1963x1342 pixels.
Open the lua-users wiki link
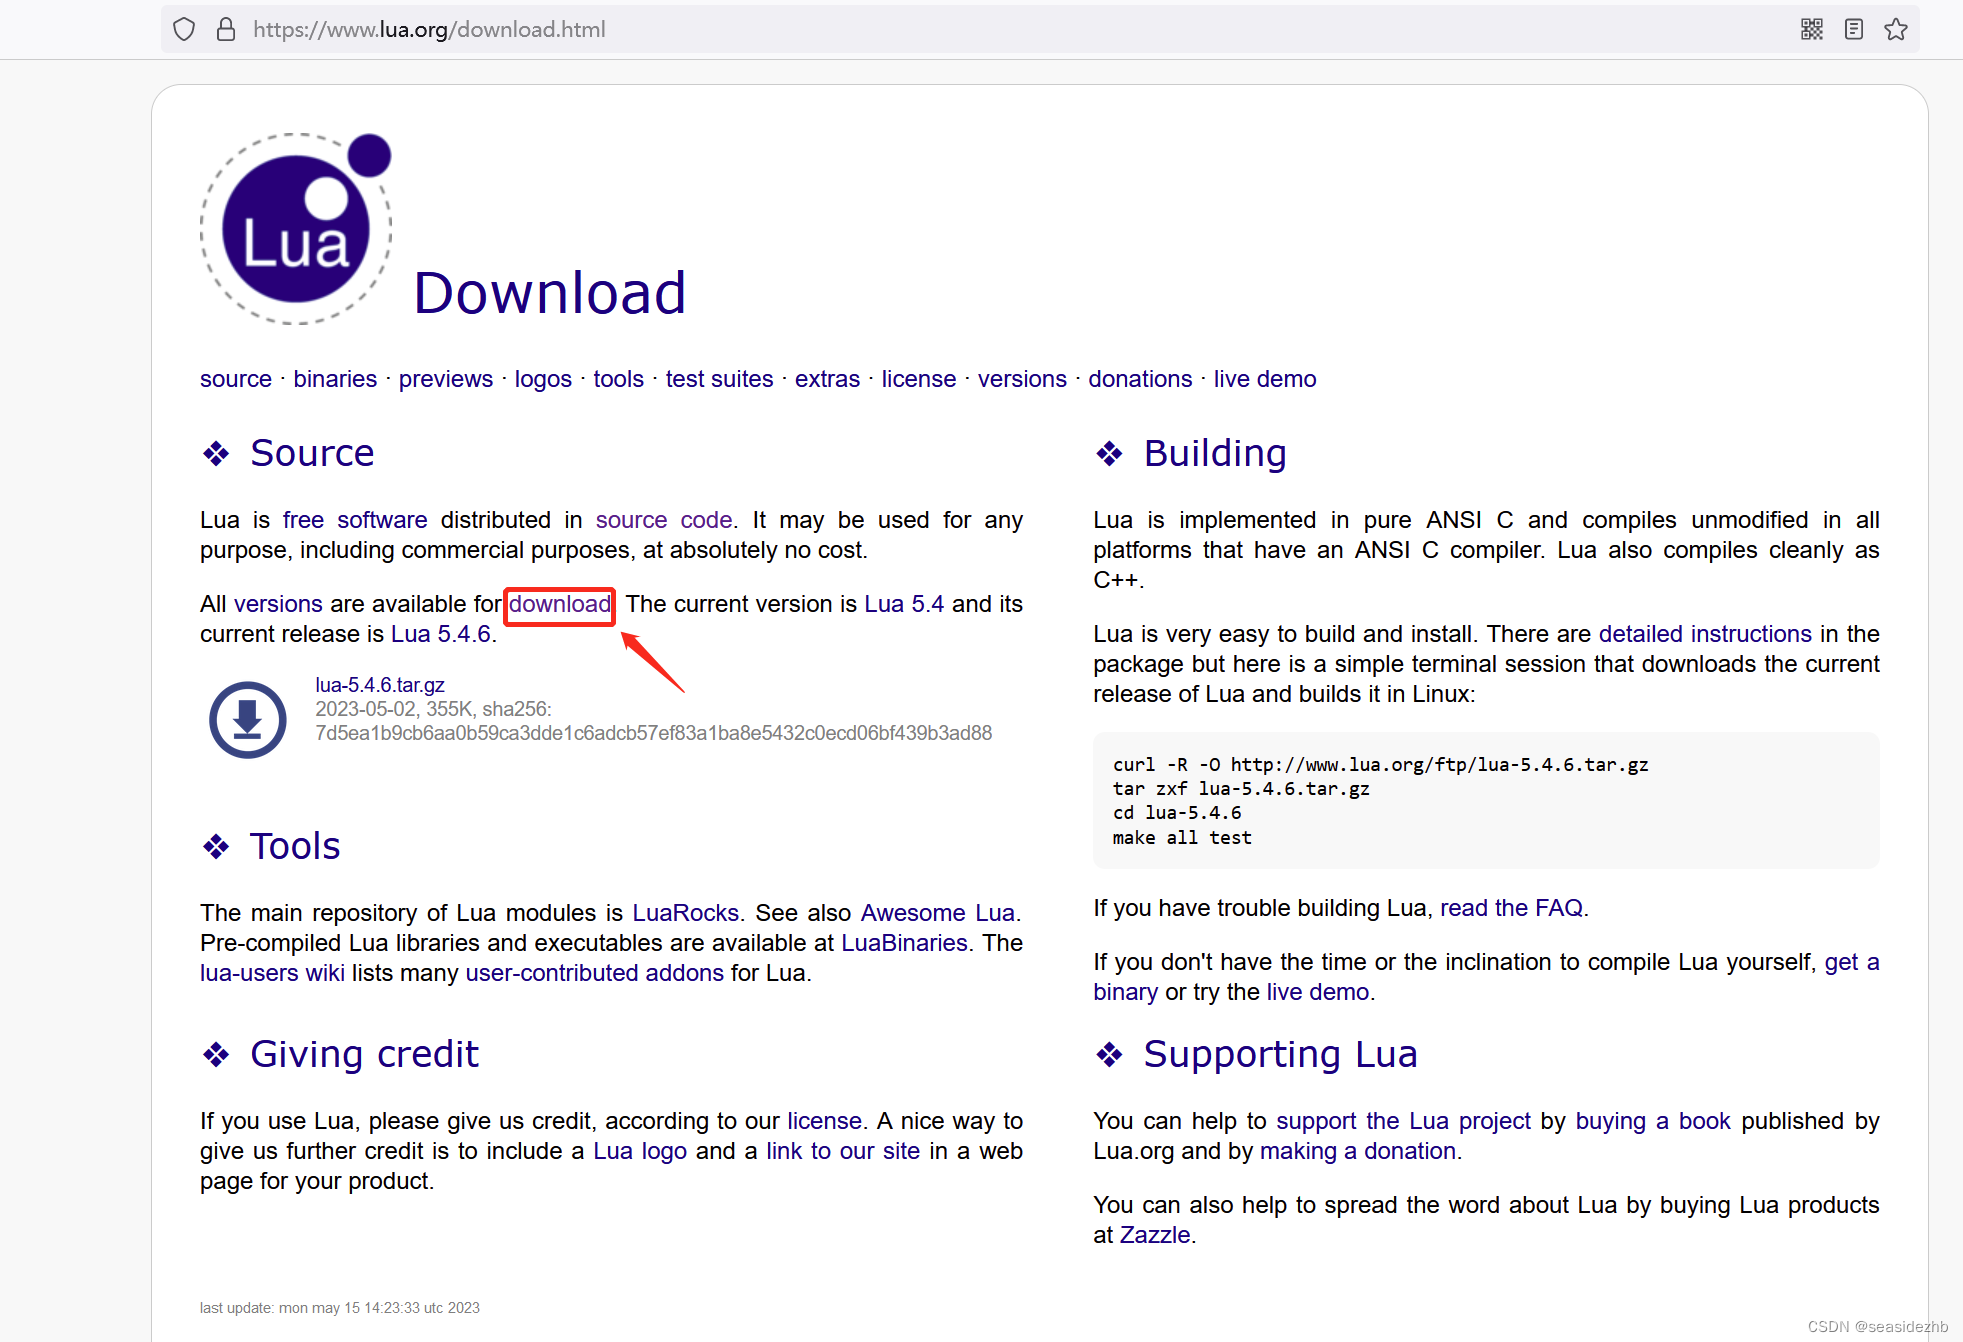point(272,973)
